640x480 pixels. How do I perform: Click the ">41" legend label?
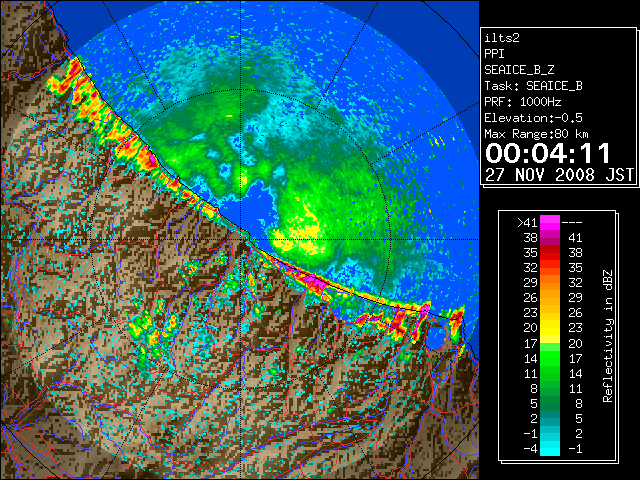tap(527, 222)
